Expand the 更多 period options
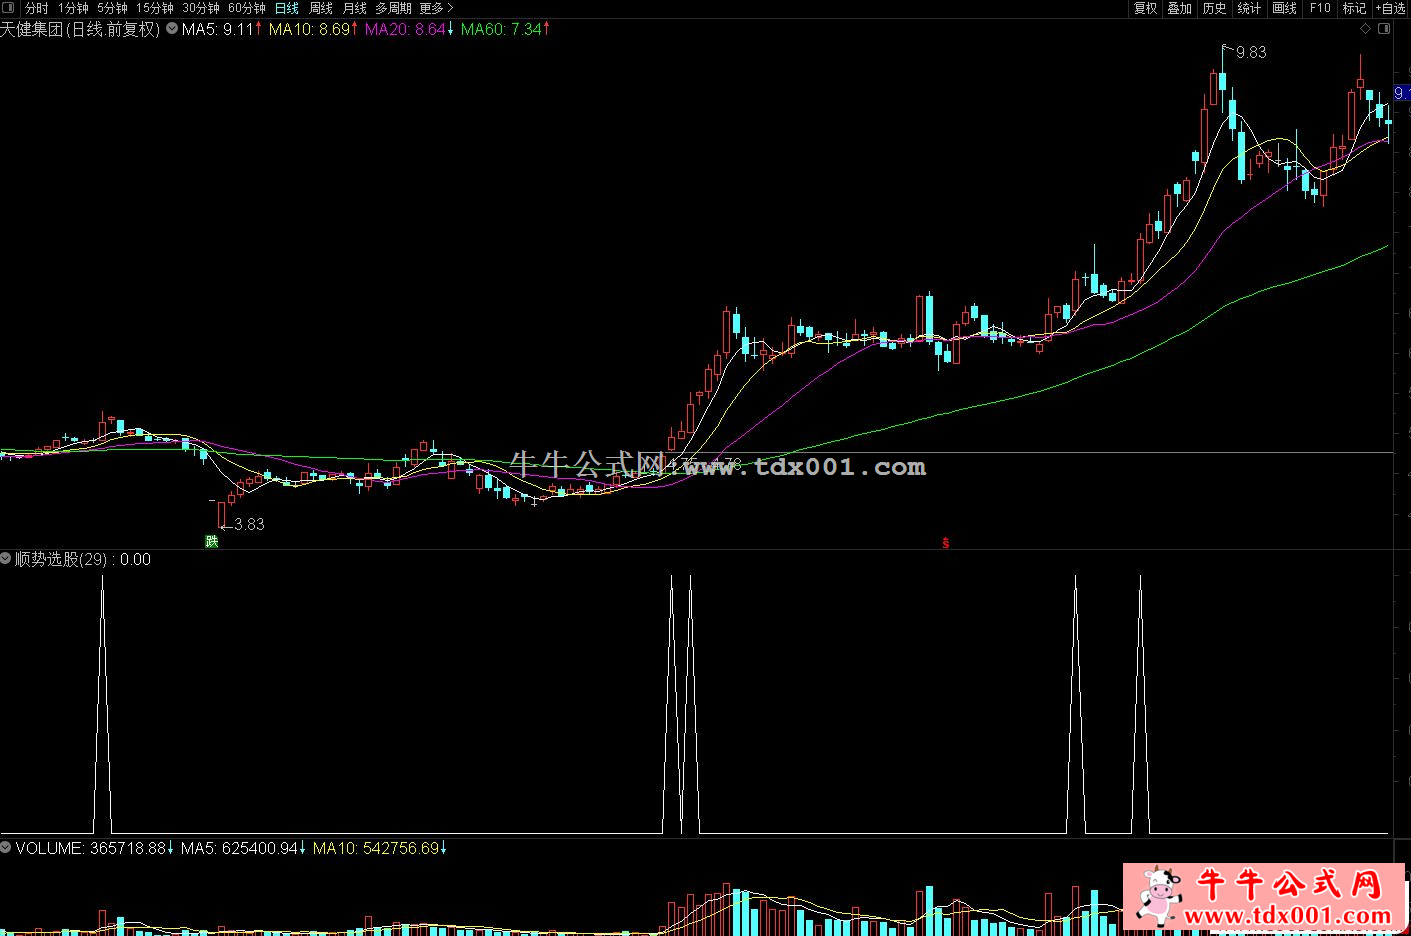This screenshot has width=1411, height=936. coord(437,8)
